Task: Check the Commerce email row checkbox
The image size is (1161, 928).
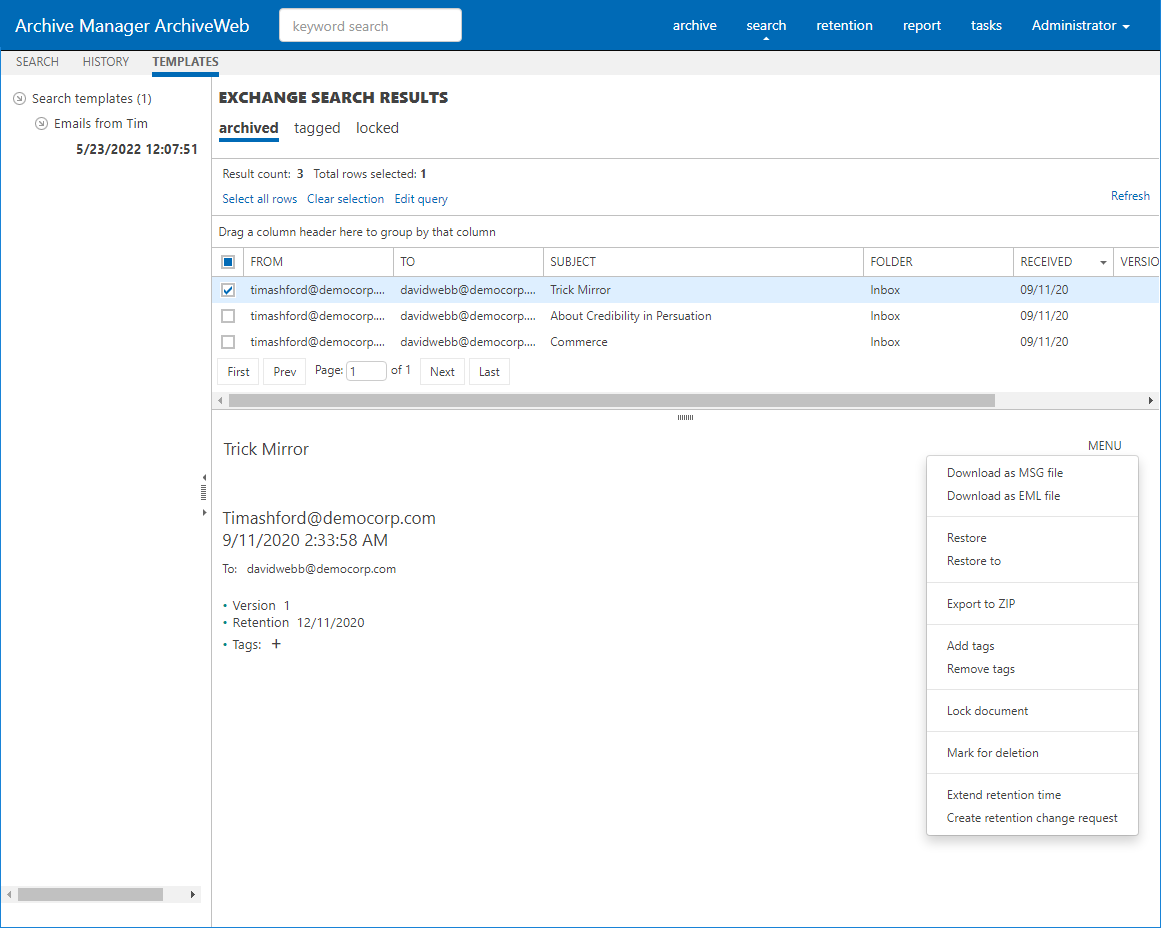Action: [228, 342]
